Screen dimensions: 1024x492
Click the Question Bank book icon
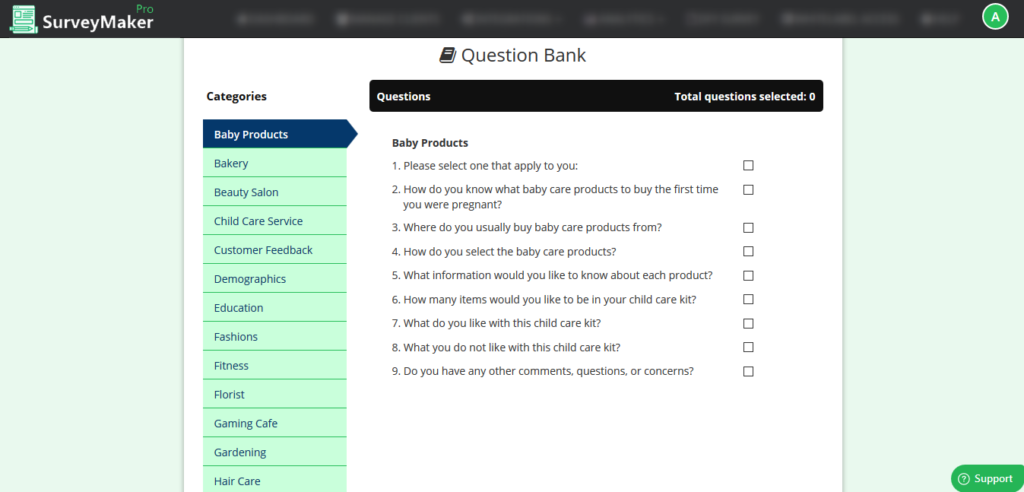pos(447,56)
